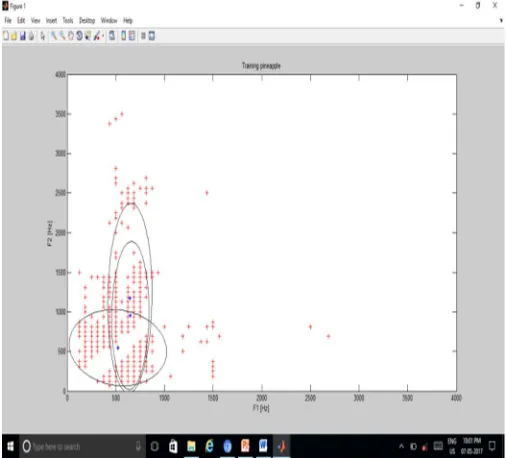
Task: Click the lowest blue centroid marker near F2 500
Action: coord(118,348)
